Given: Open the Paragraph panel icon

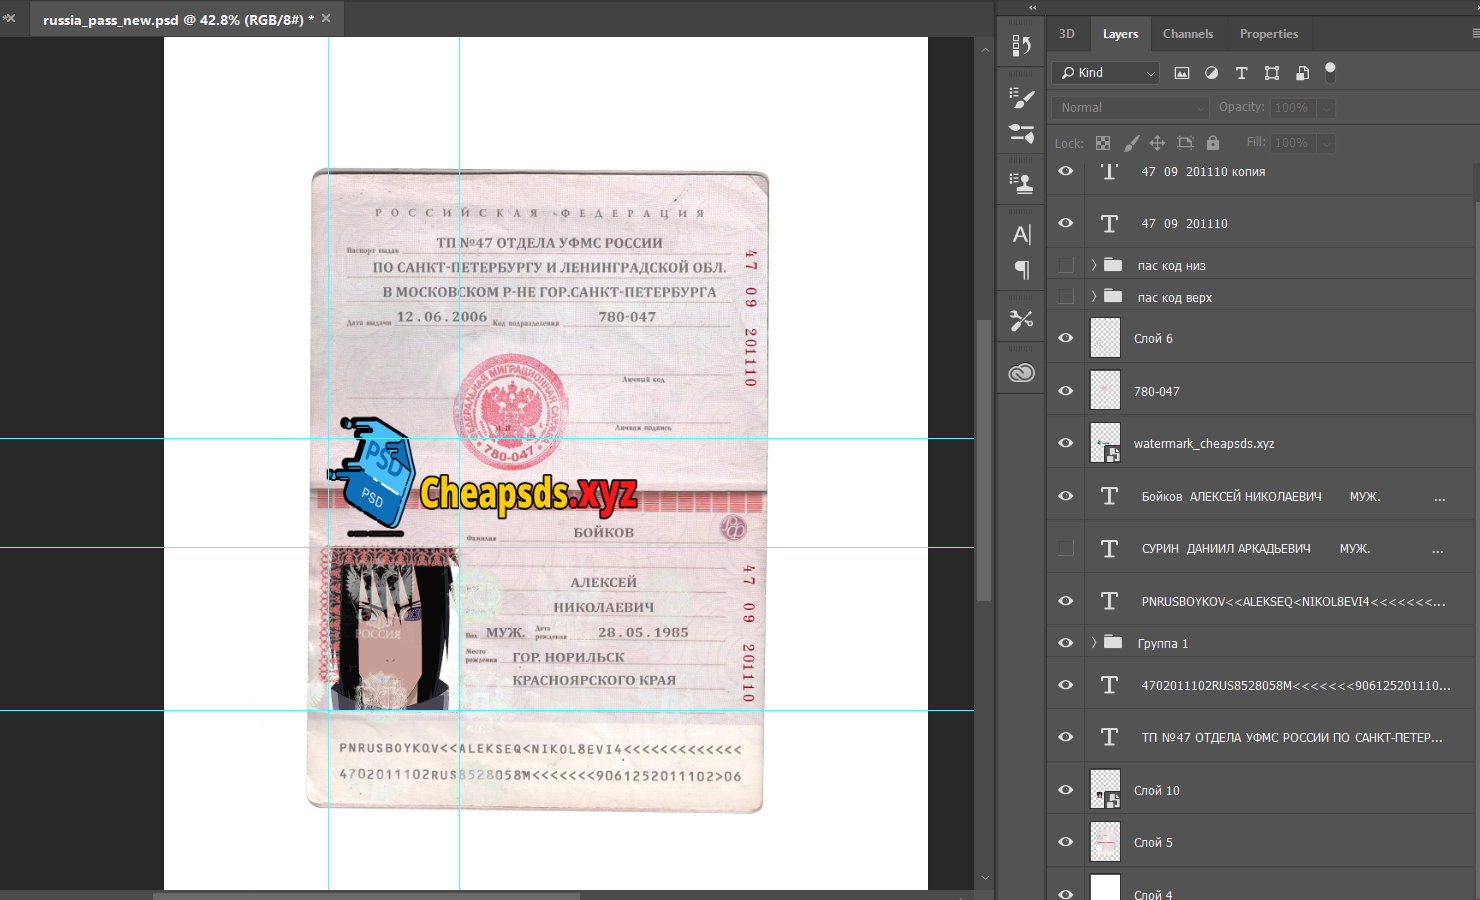Looking at the screenshot, I should click(x=1021, y=269).
